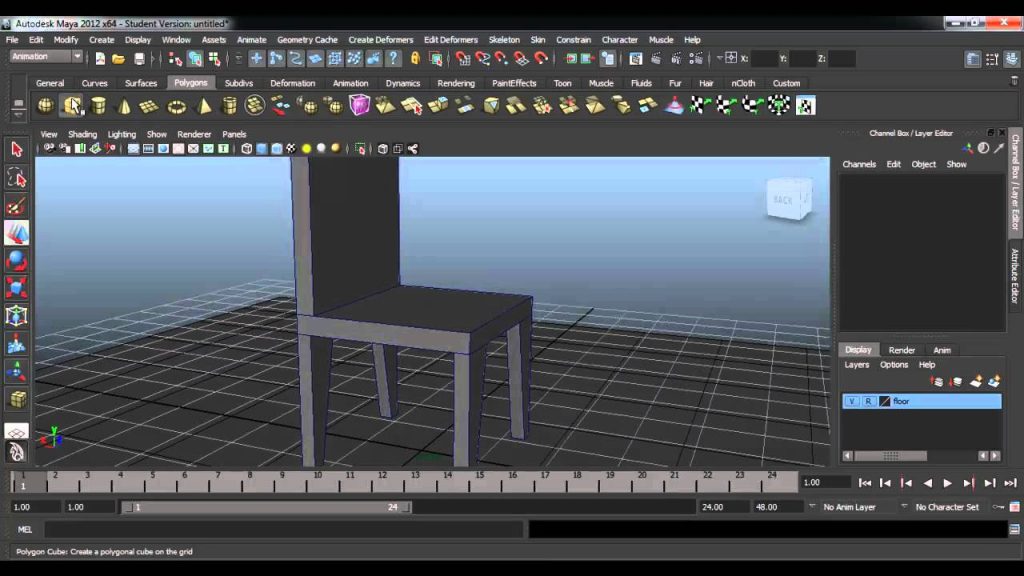Create a Polygon Cone from shelf
This screenshot has height=576, width=1024.
tap(124, 105)
